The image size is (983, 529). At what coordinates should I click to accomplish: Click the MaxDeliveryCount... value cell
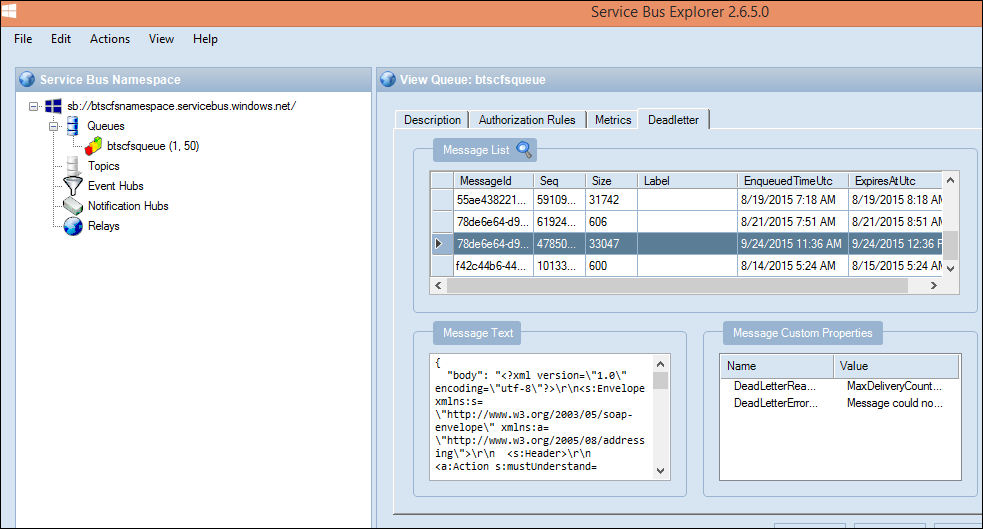pos(895,386)
